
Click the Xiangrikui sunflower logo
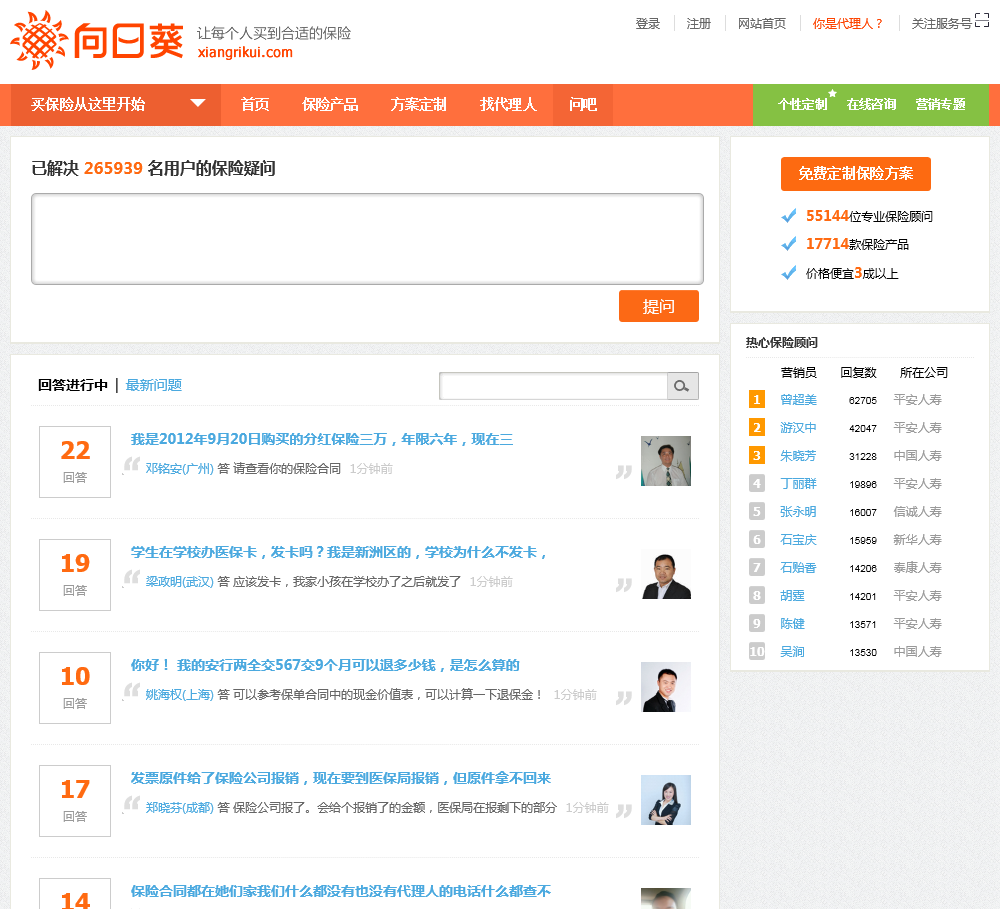coord(97,40)
